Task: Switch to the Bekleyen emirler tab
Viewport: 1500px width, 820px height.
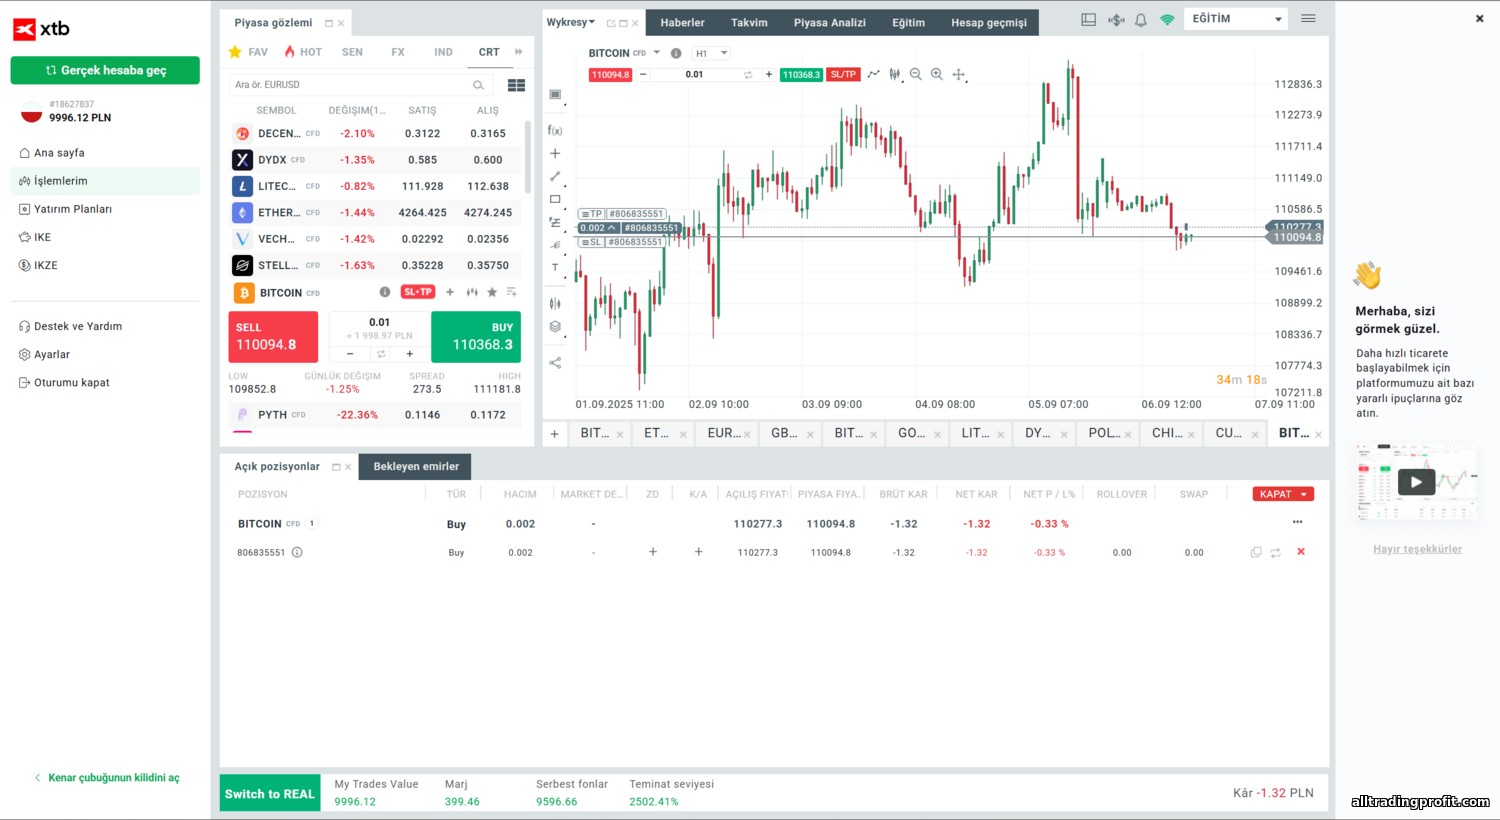Action: point(416,467)
